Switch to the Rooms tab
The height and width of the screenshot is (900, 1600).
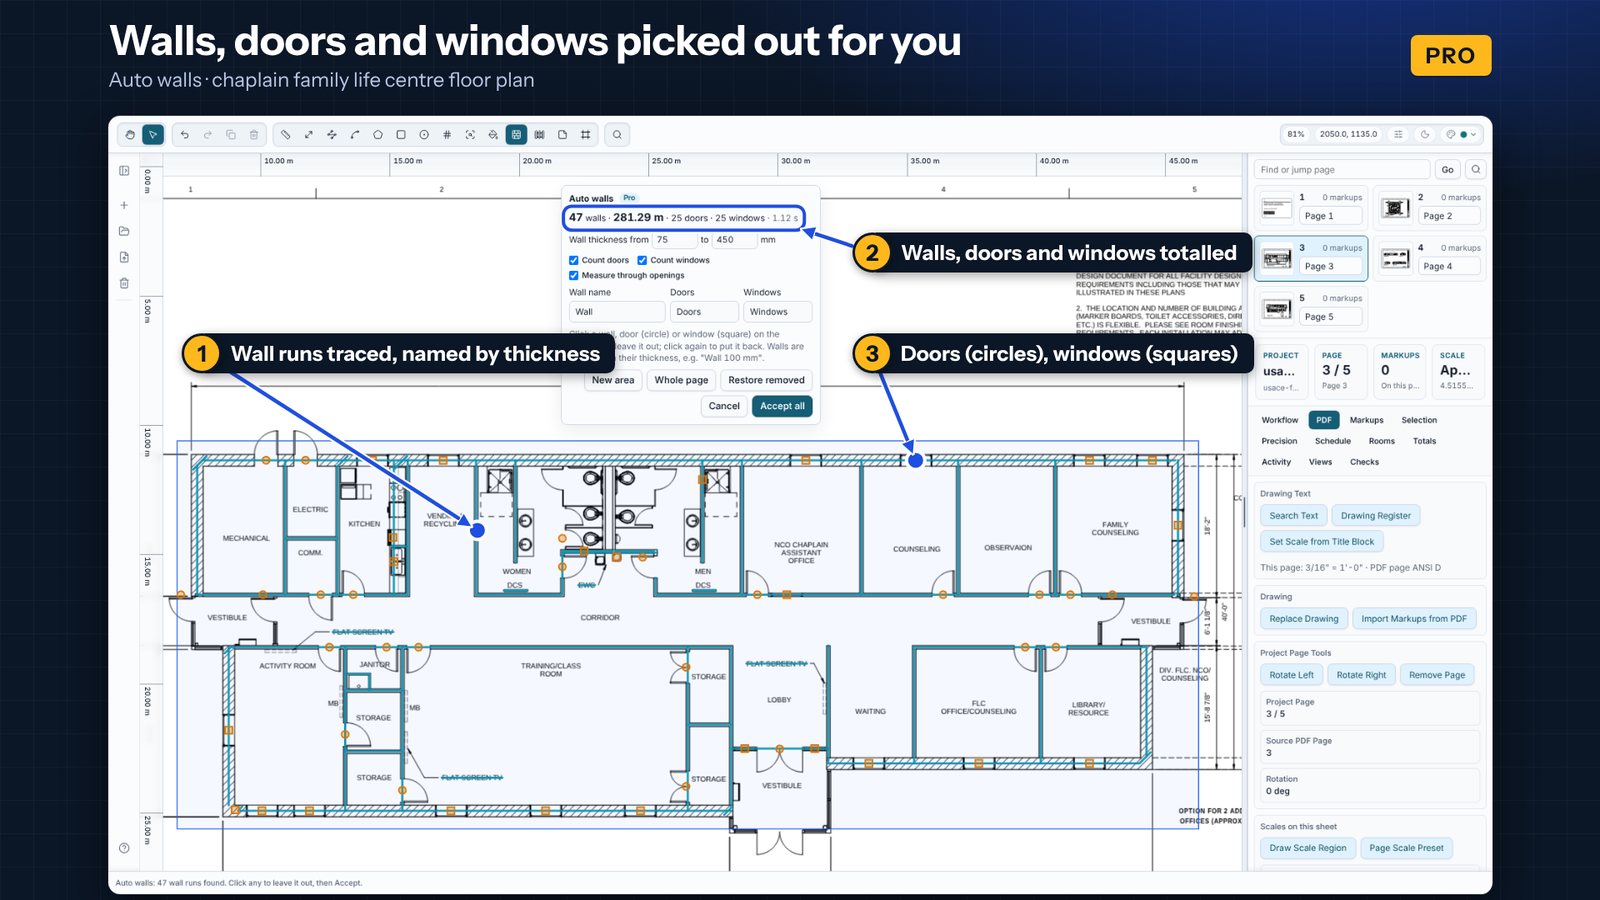(x=1381, y=441)
